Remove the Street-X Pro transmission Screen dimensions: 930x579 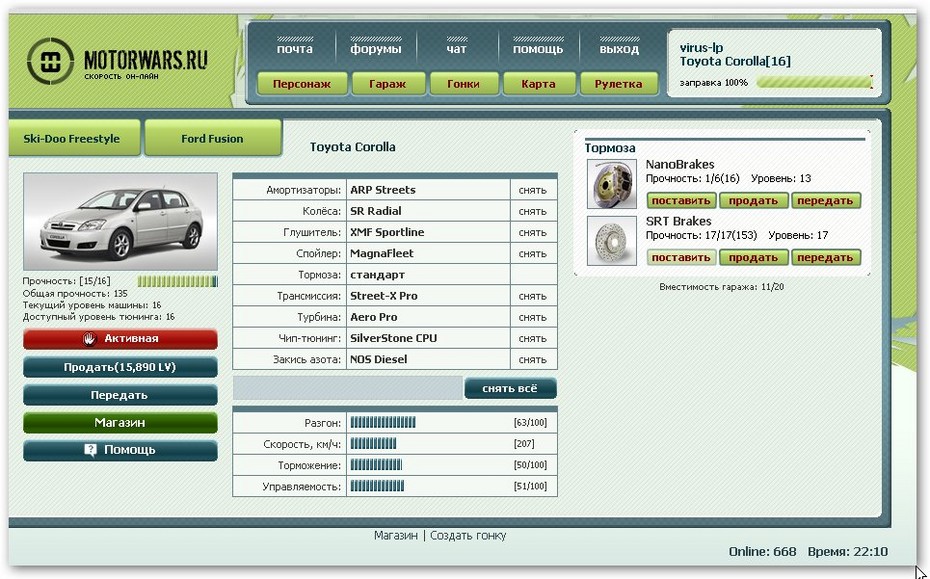(x=533, y=296)
